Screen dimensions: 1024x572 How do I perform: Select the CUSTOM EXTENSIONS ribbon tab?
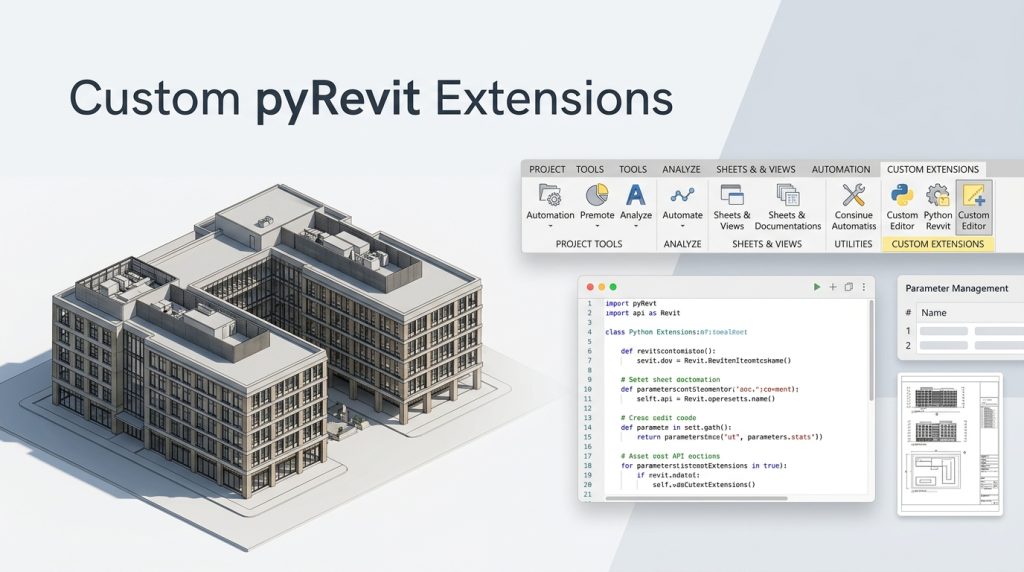coord(933,169)
